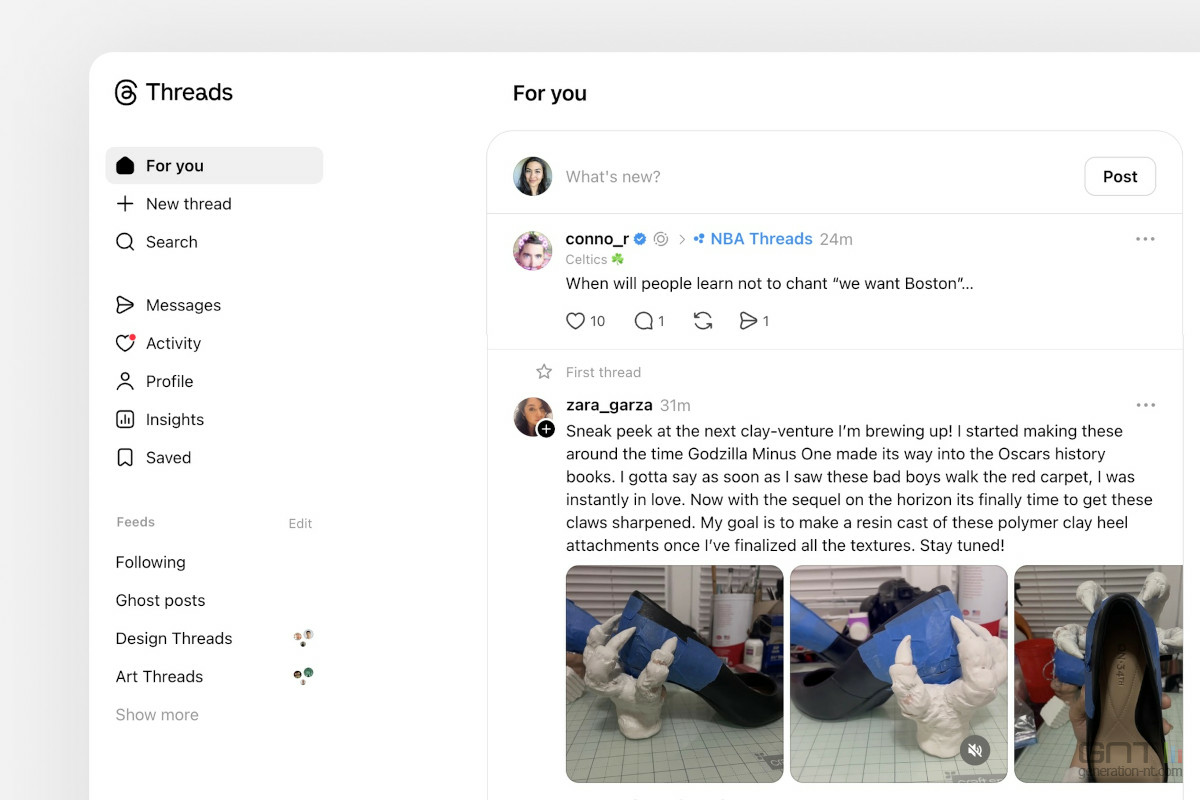Click the Post button

click(x=1119, y=177)
